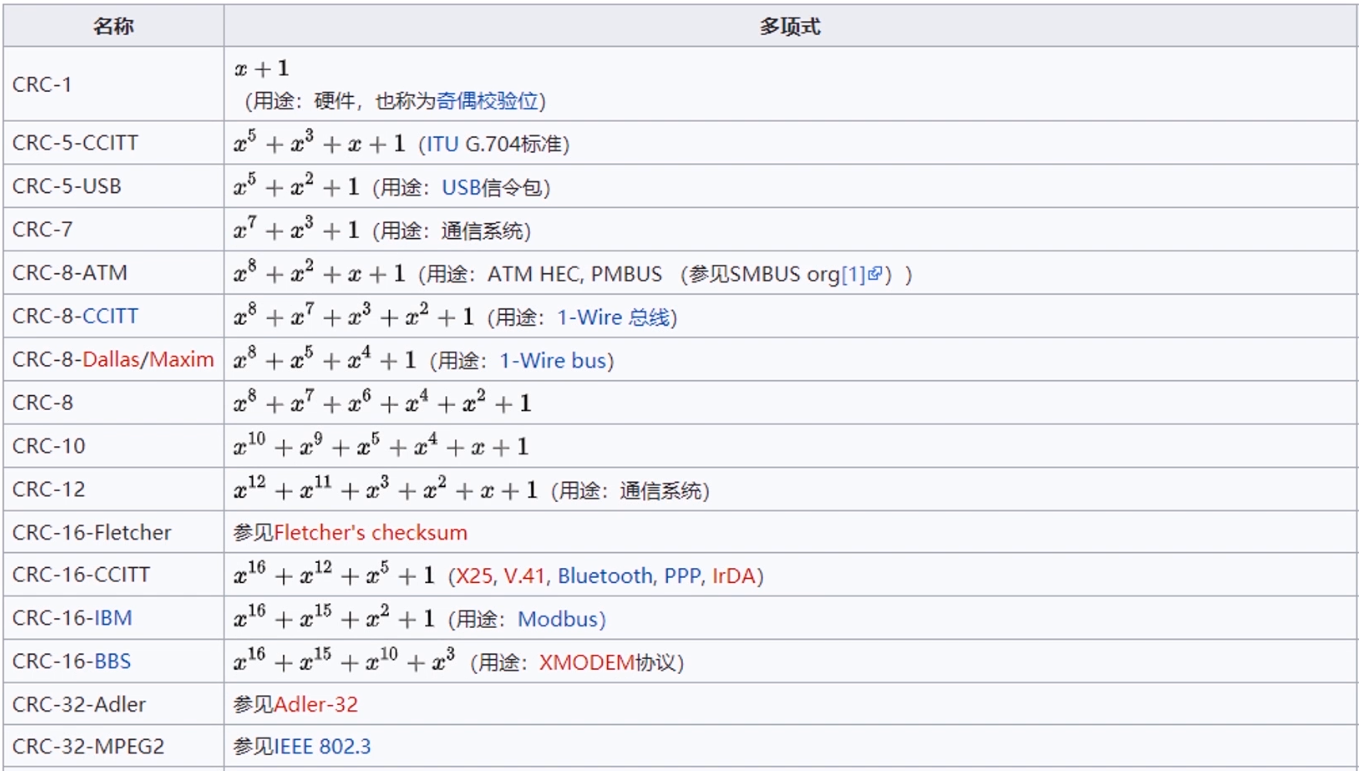Click the IBM link in CRC-16-IBM name
This screenshot has height=771, width=1363.
tap(112, 618)
